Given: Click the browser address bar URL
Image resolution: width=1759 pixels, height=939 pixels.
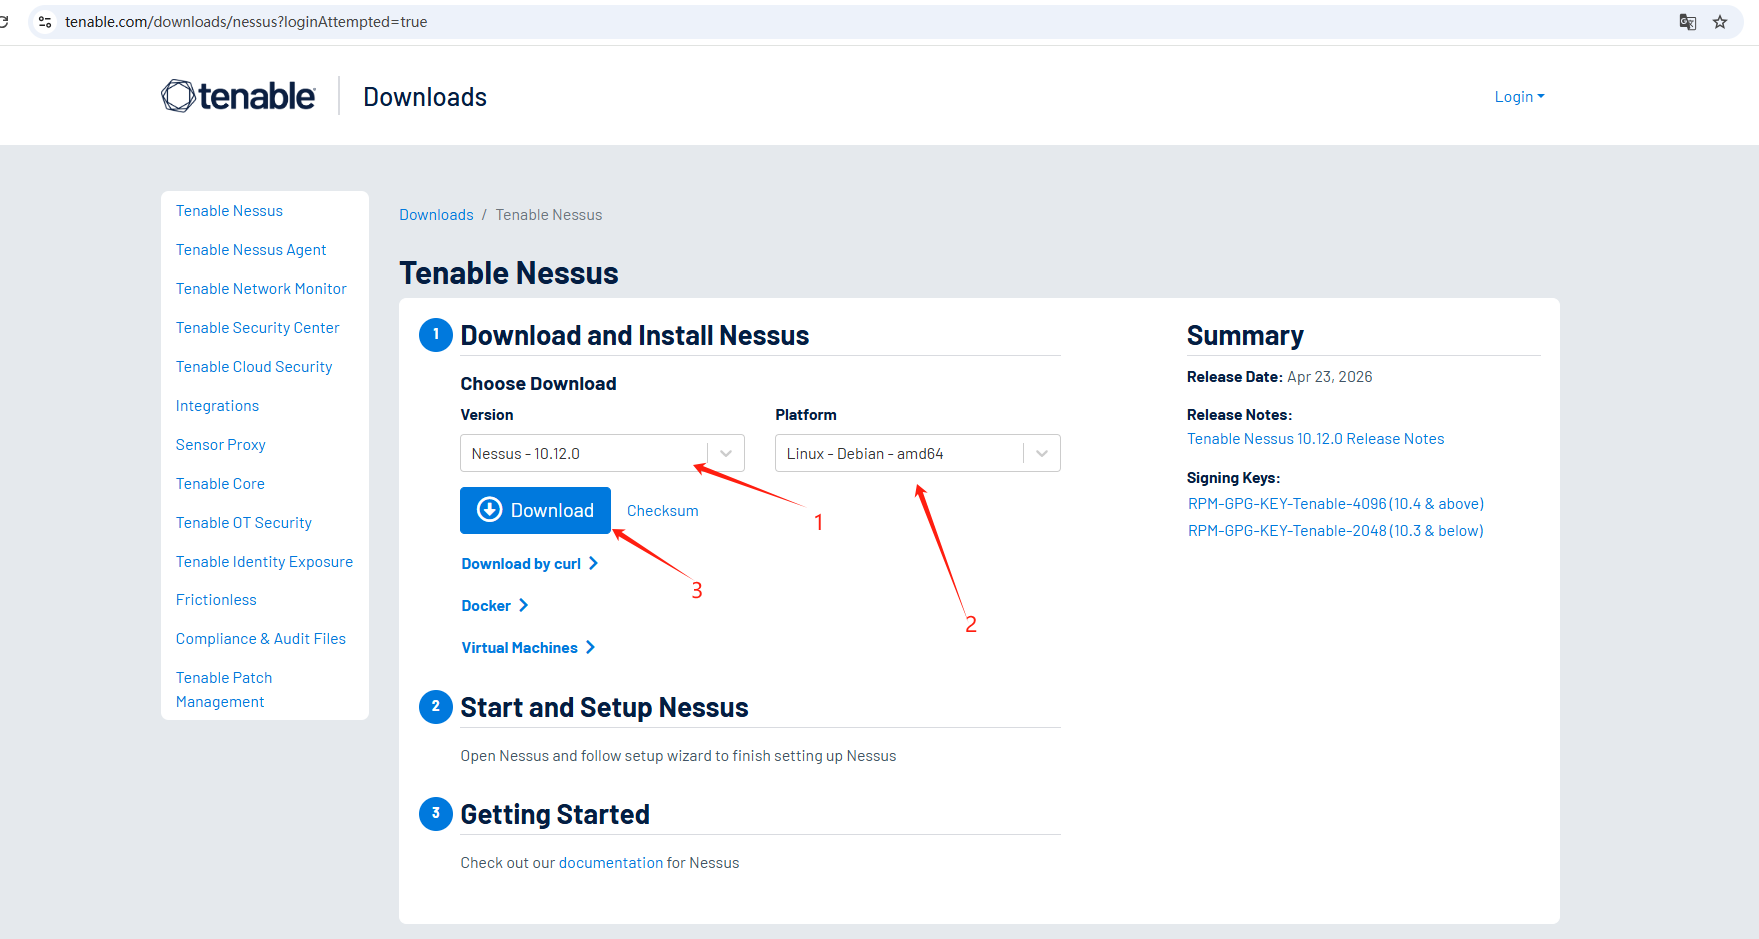Looking at the screenshot, I should click(x=246, y=22).
